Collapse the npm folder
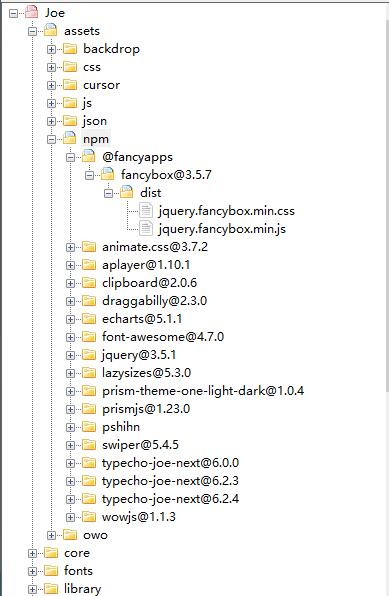Viewport: 389px width, 596px height. click(51, 139)
